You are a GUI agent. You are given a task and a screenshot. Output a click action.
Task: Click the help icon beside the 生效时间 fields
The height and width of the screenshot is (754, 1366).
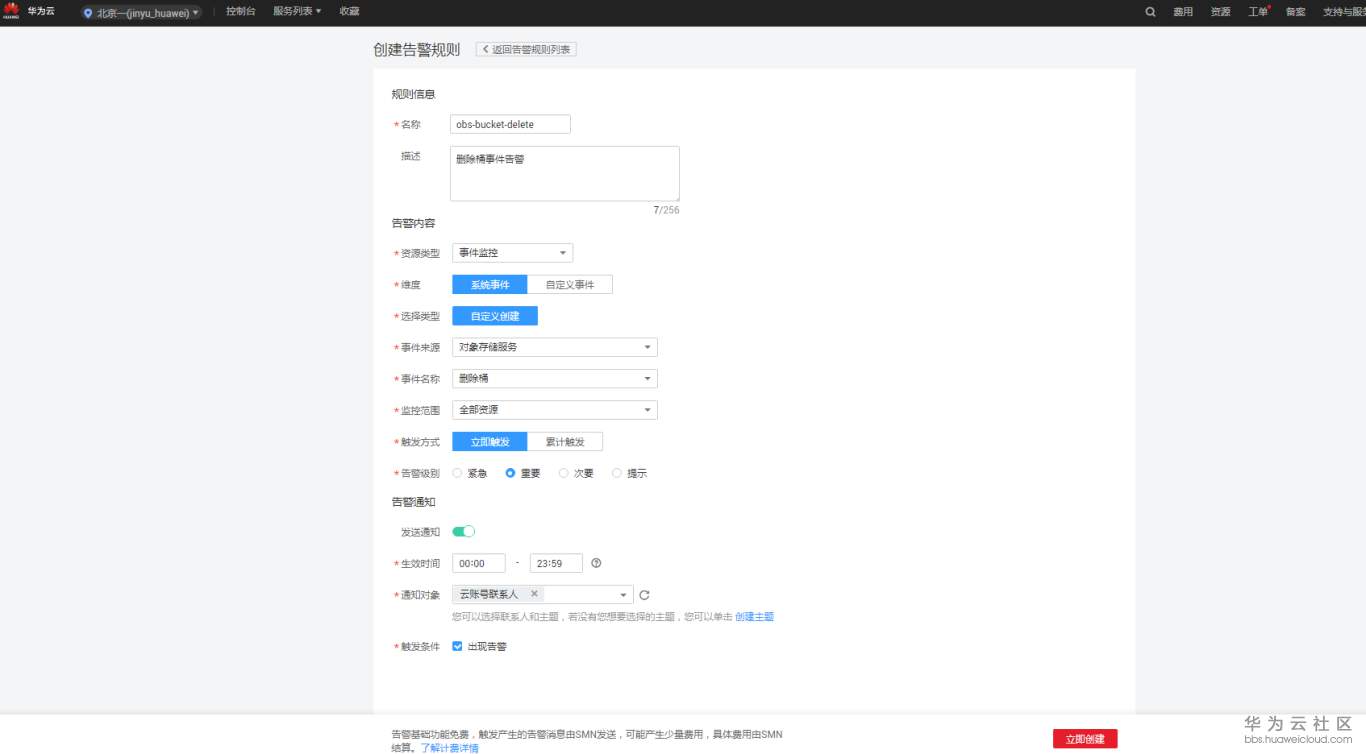596,563
